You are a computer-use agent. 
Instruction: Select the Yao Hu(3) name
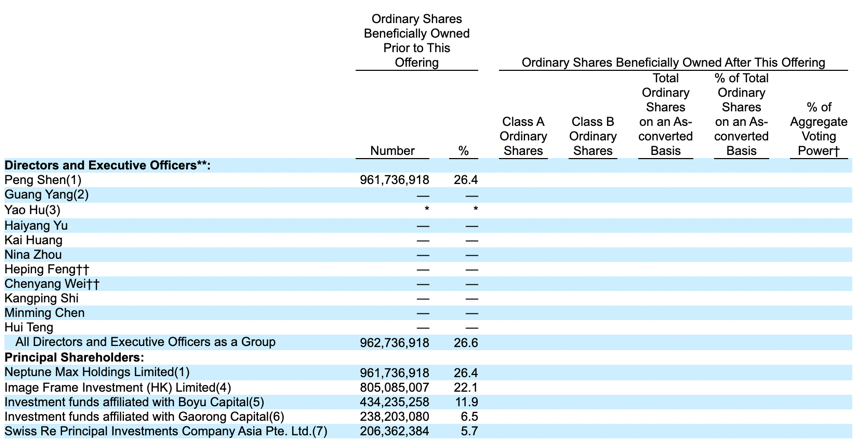coord(33,210)
